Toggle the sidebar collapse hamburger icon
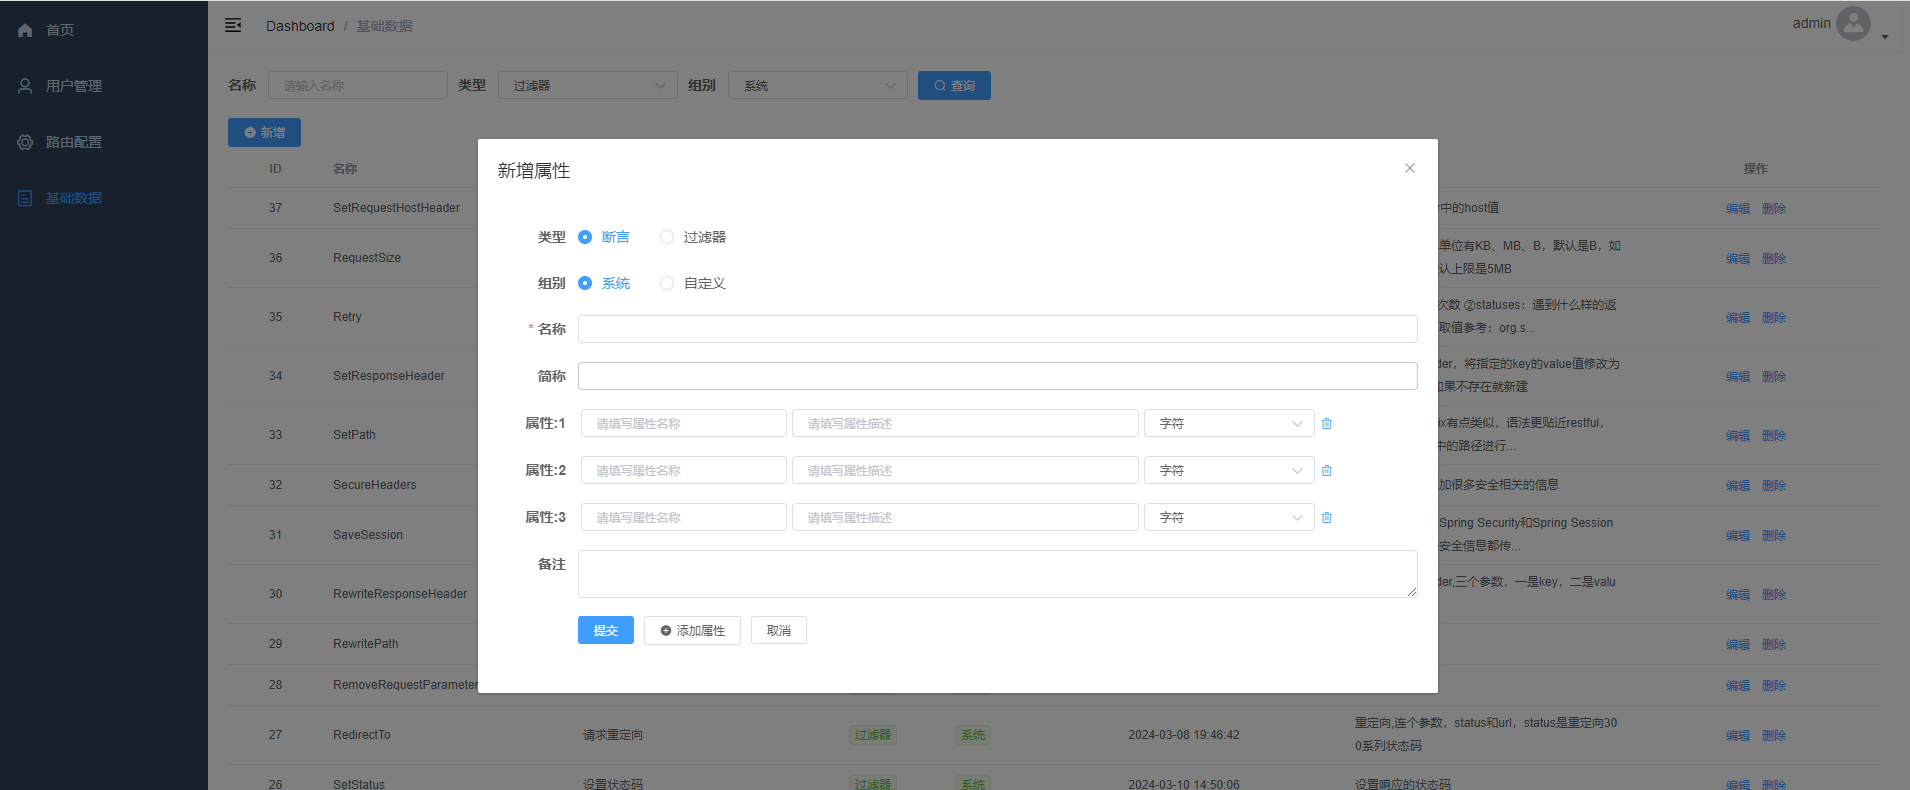This screenshot has height=790, width=1910. 233,25
